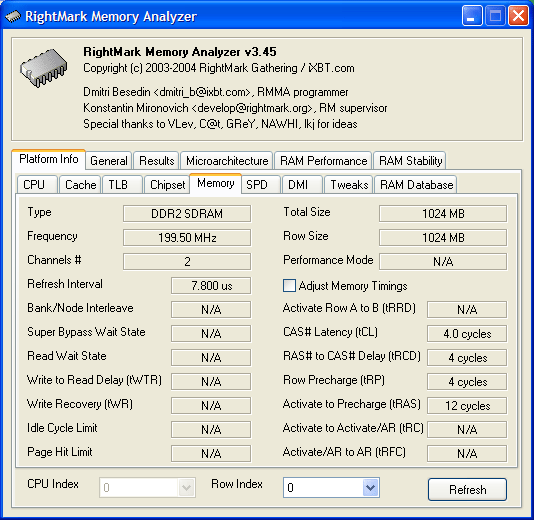Enable the Adjust Memory Timings checkbox

[x=289, y=285]
